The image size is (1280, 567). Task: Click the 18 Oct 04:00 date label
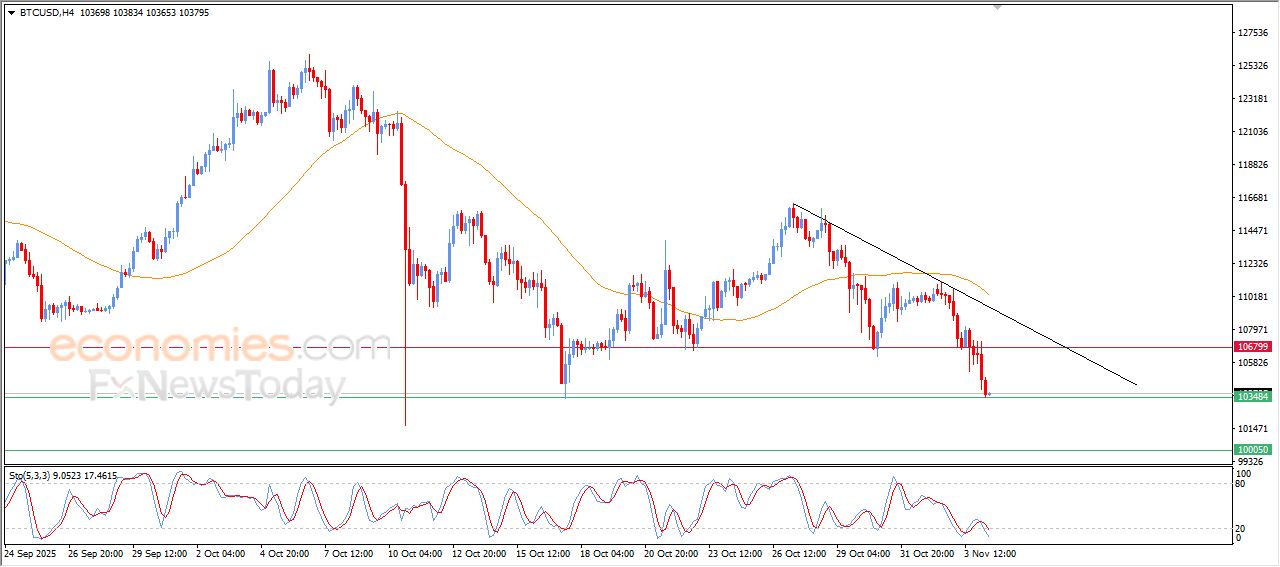tap(604, 553)
